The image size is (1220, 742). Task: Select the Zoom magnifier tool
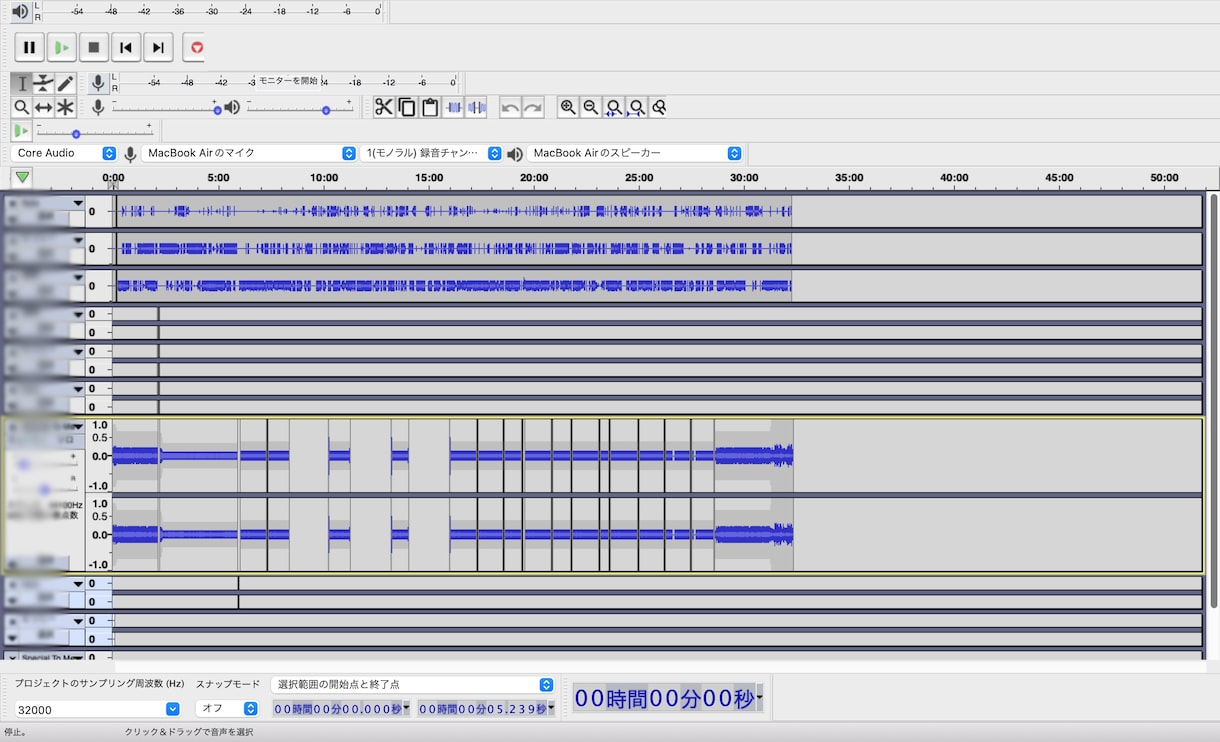pos(22,107)
